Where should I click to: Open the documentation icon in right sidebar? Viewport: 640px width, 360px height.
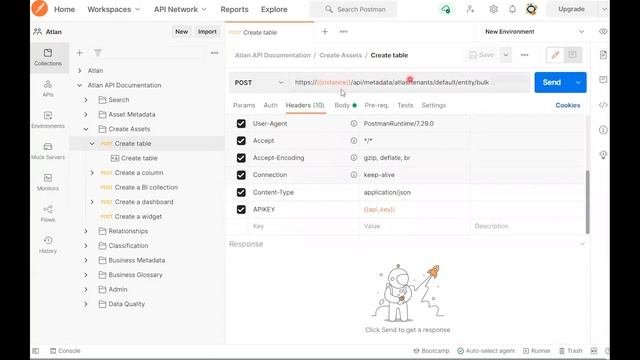tap(603, 55)
